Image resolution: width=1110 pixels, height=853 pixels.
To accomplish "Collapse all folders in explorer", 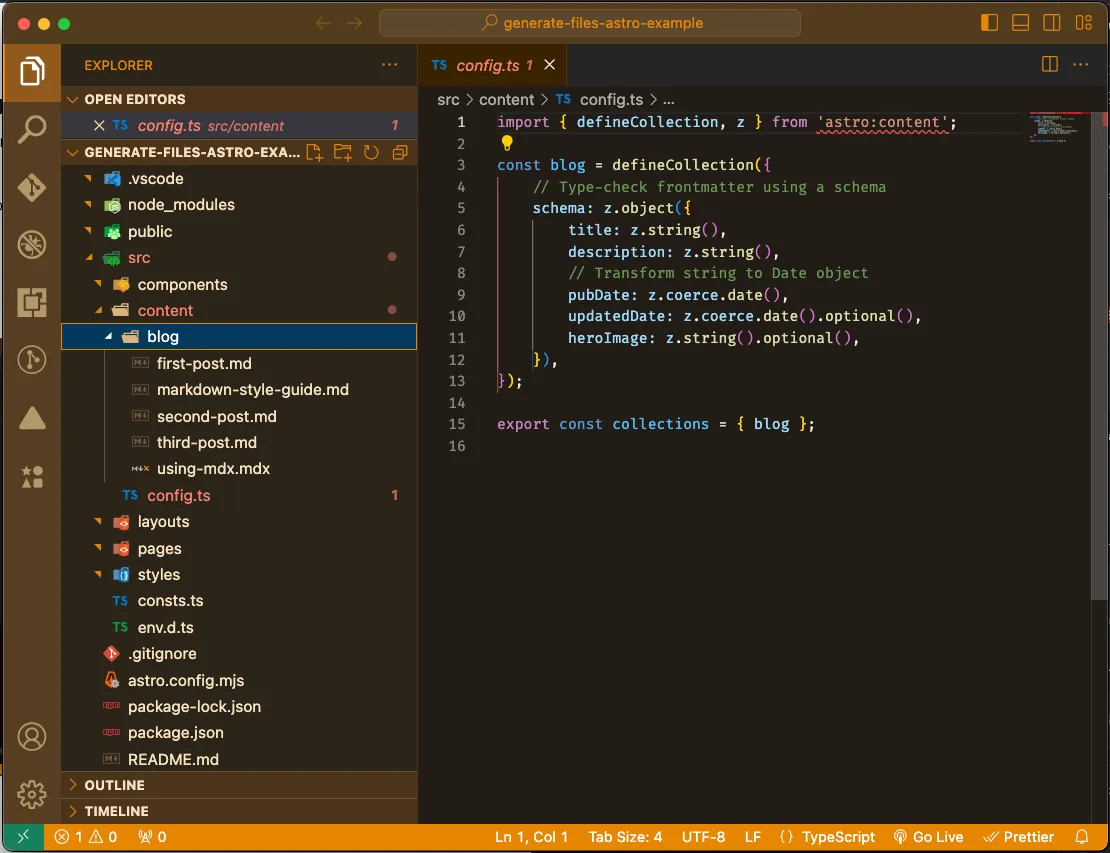I will pos(400,152).
